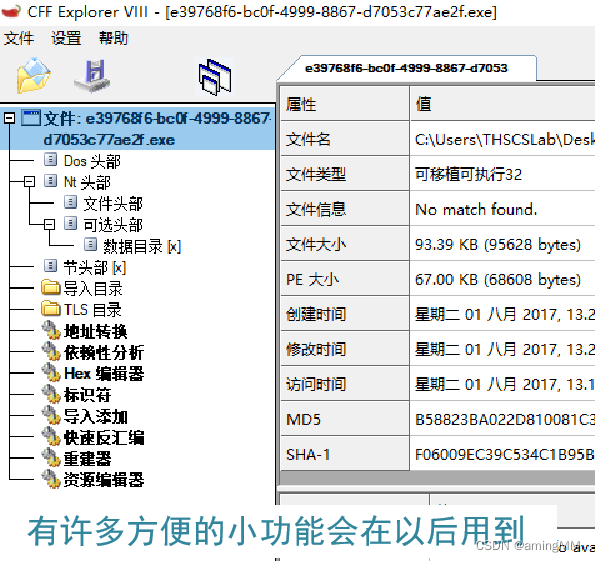Open the 帮助 menu
The image size is (595, 562).
click(x=113, y=38)
